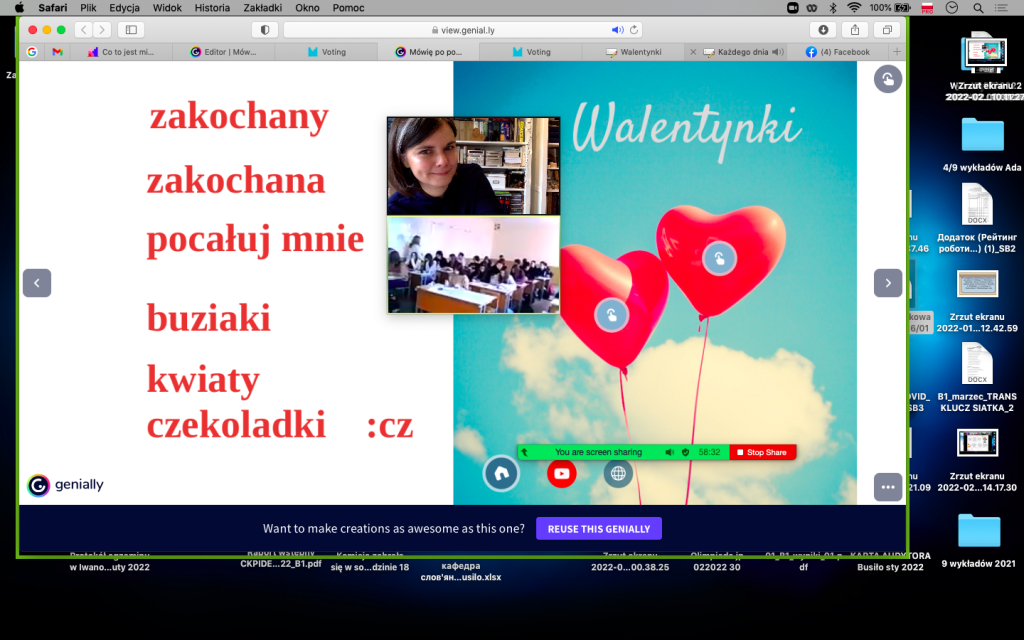1024x640 pixels.
Task: Open the red YouTube button
Action: click(x=562, y=473)
